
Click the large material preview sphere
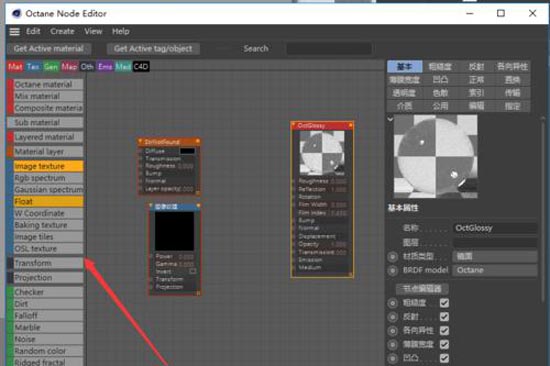pos(435,156)
